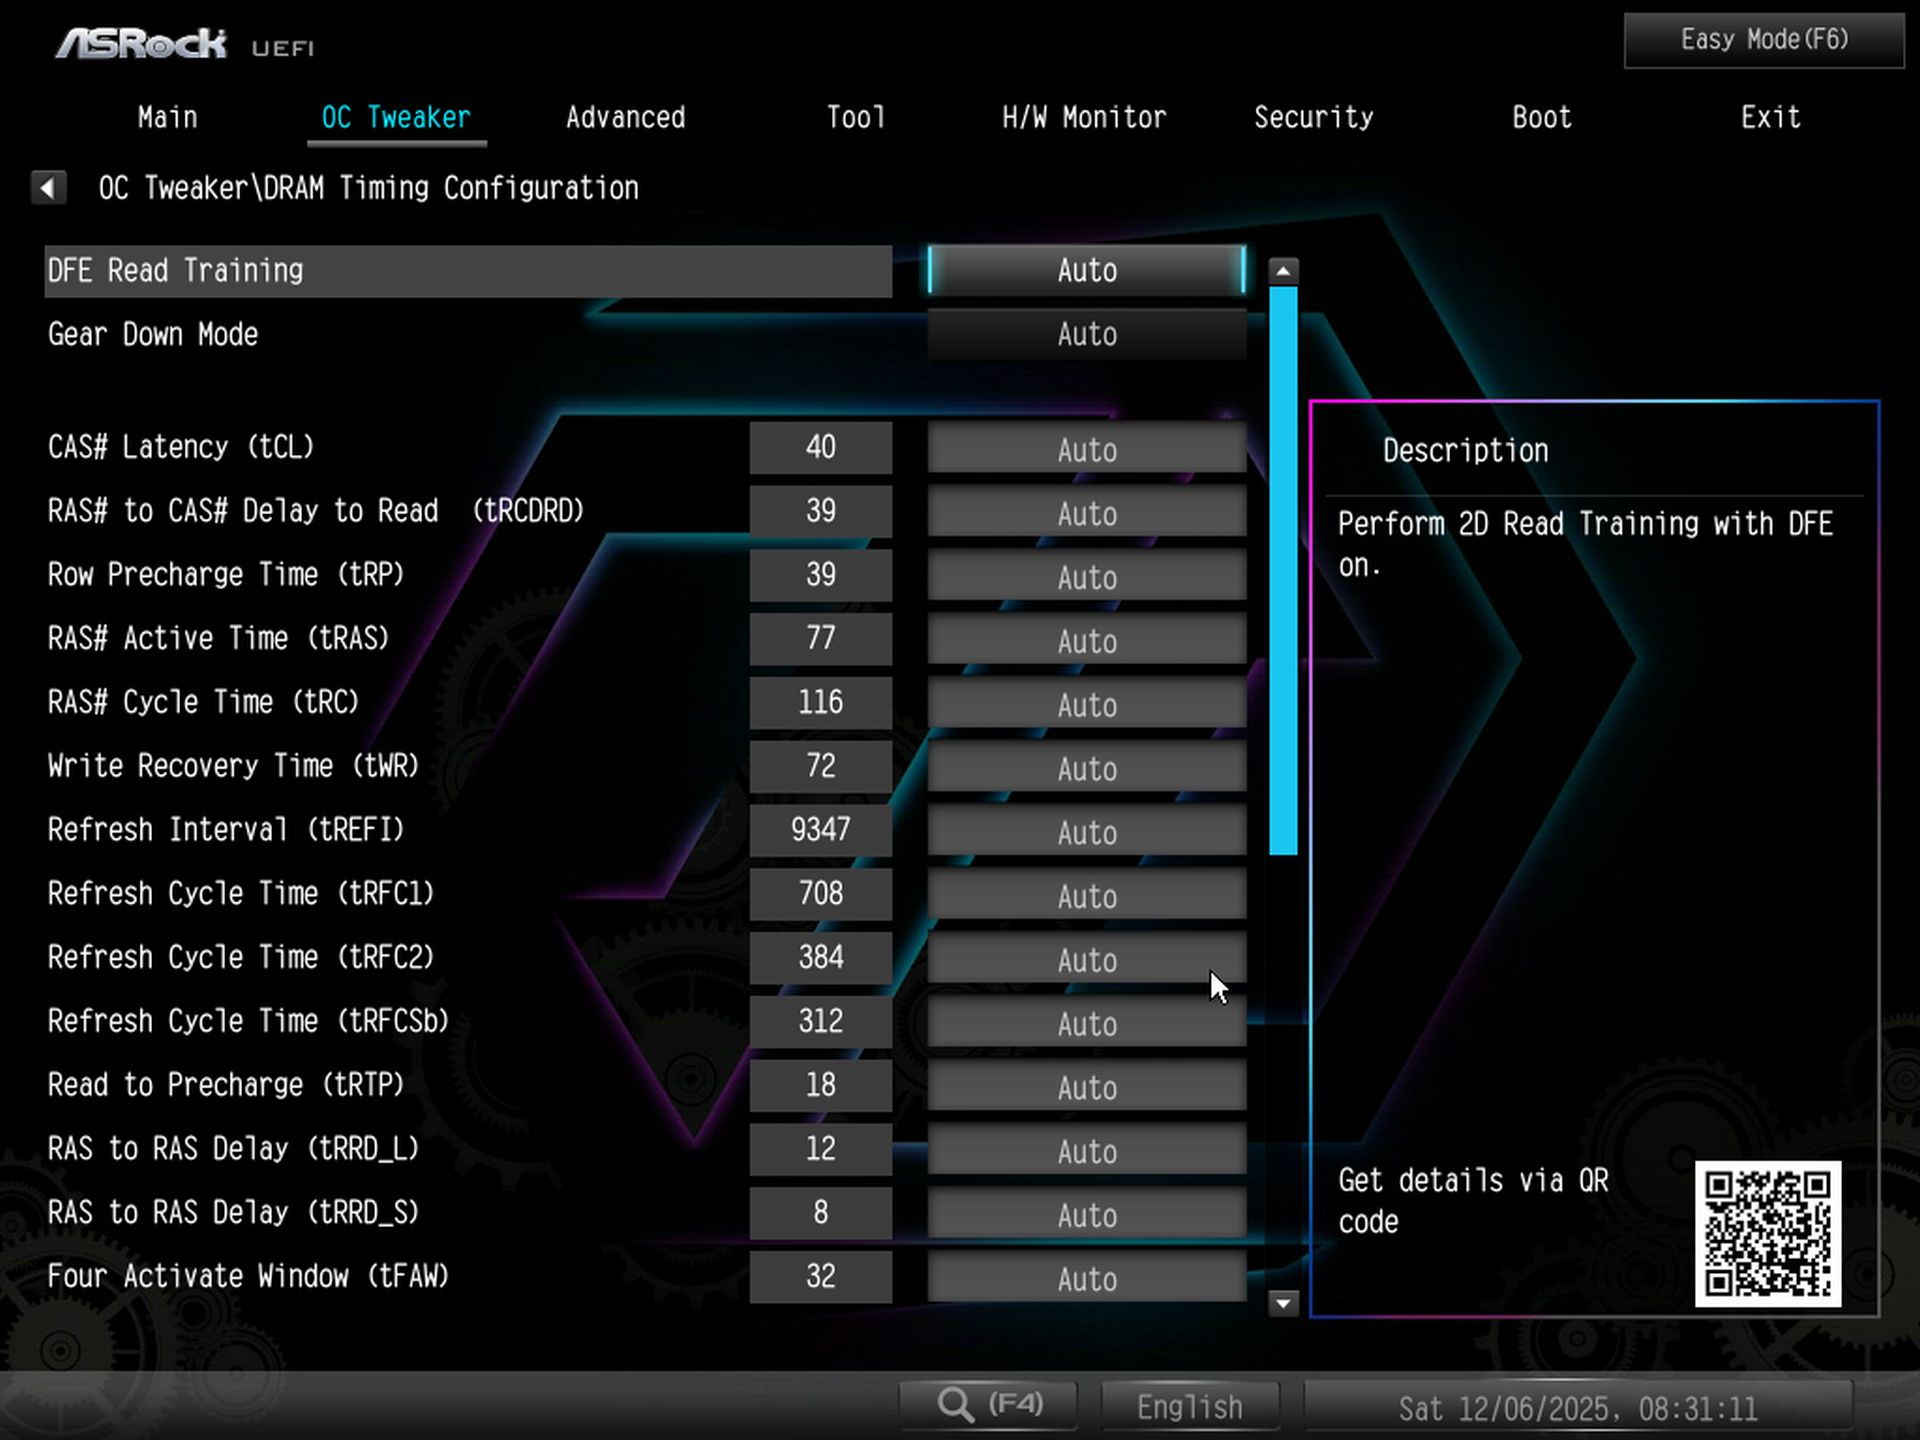
Task: Click the Refresh Interval (tREFI) value field
Action: (820, 829)
